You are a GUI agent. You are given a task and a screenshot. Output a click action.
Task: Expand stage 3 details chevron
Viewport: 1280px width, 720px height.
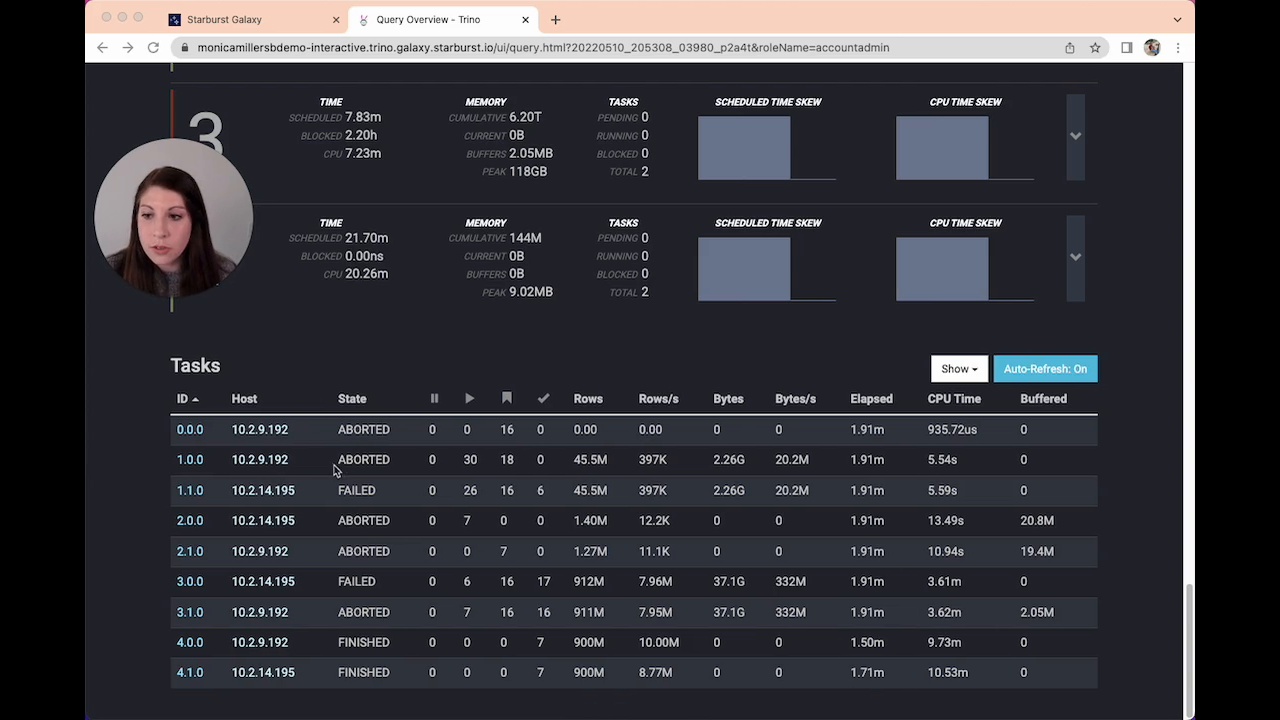[x=1075, y=136]
